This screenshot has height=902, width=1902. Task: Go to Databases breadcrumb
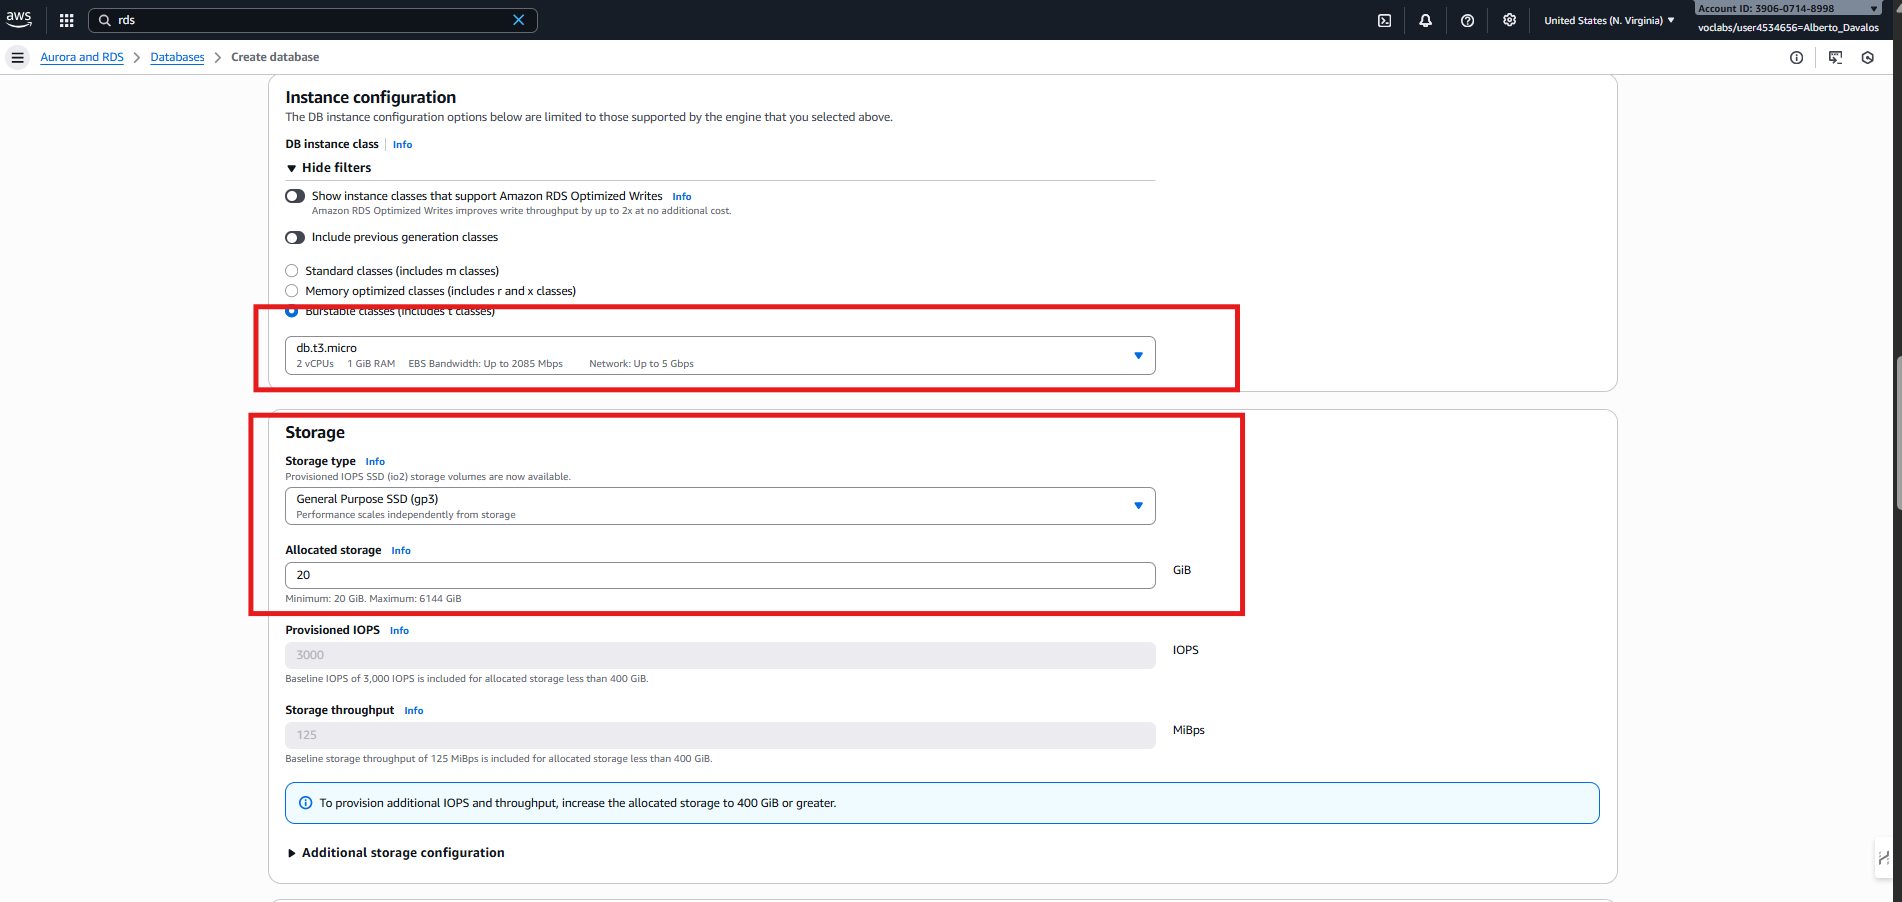pyautogui.click(x=177, y=57)
